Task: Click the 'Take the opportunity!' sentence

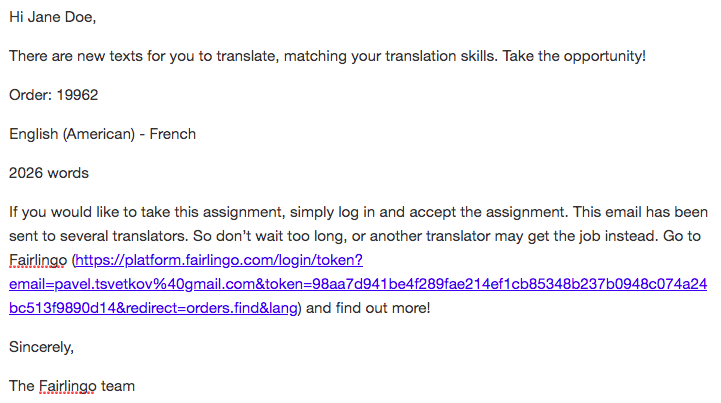Action: pos(574,56)
